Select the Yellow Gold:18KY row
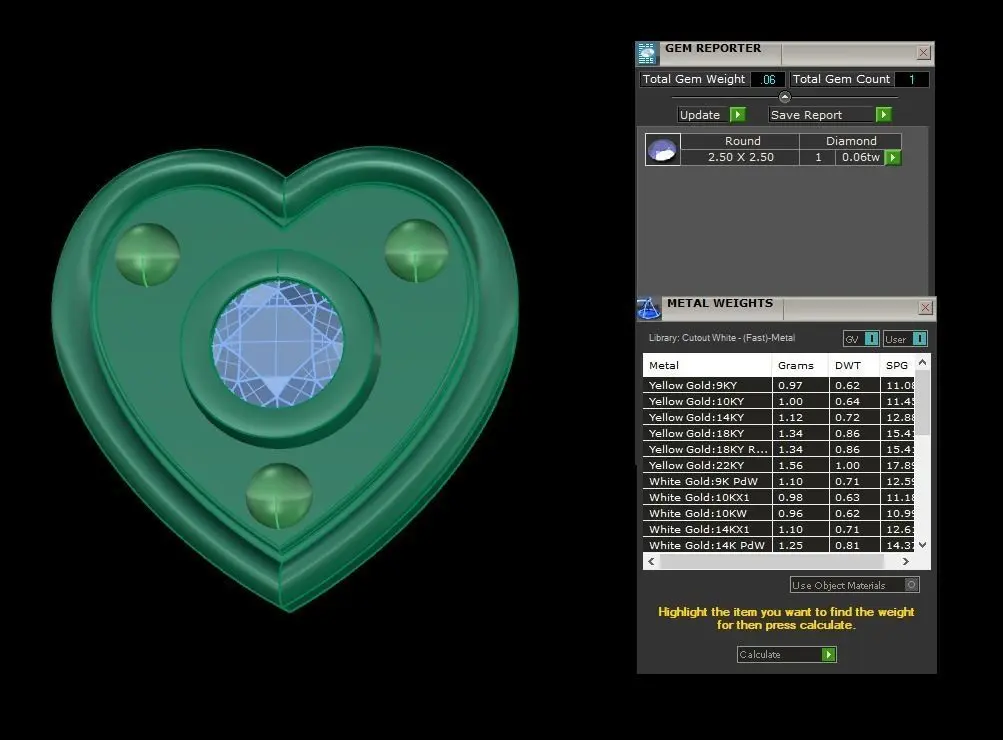The width and height of the screenshot is (1003, 740). [779, 433]
